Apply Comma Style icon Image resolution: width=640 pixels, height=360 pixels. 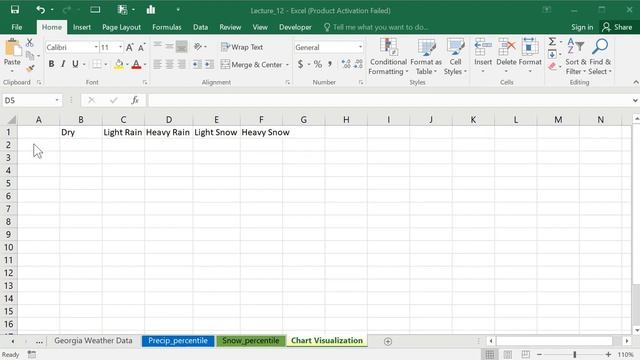330,64
